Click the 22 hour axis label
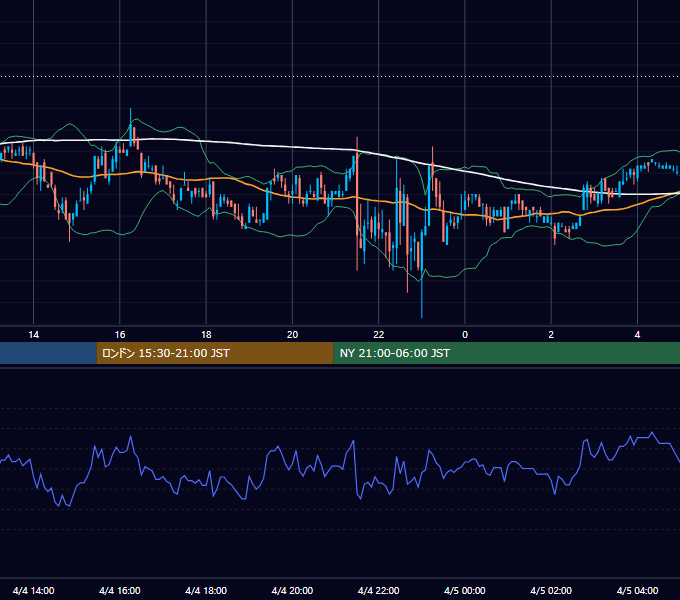 click(379, 335)
